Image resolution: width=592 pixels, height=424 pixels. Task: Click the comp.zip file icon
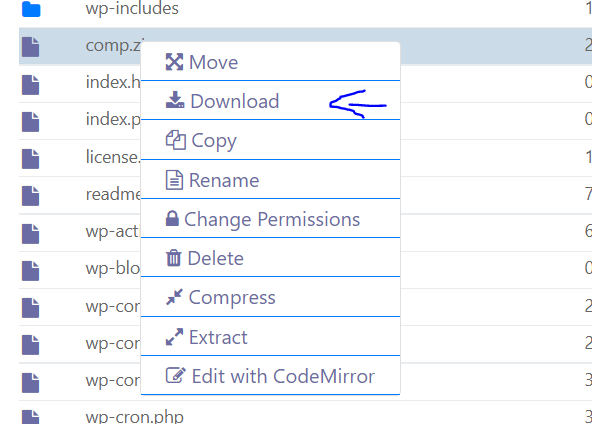tap(31, 47)
